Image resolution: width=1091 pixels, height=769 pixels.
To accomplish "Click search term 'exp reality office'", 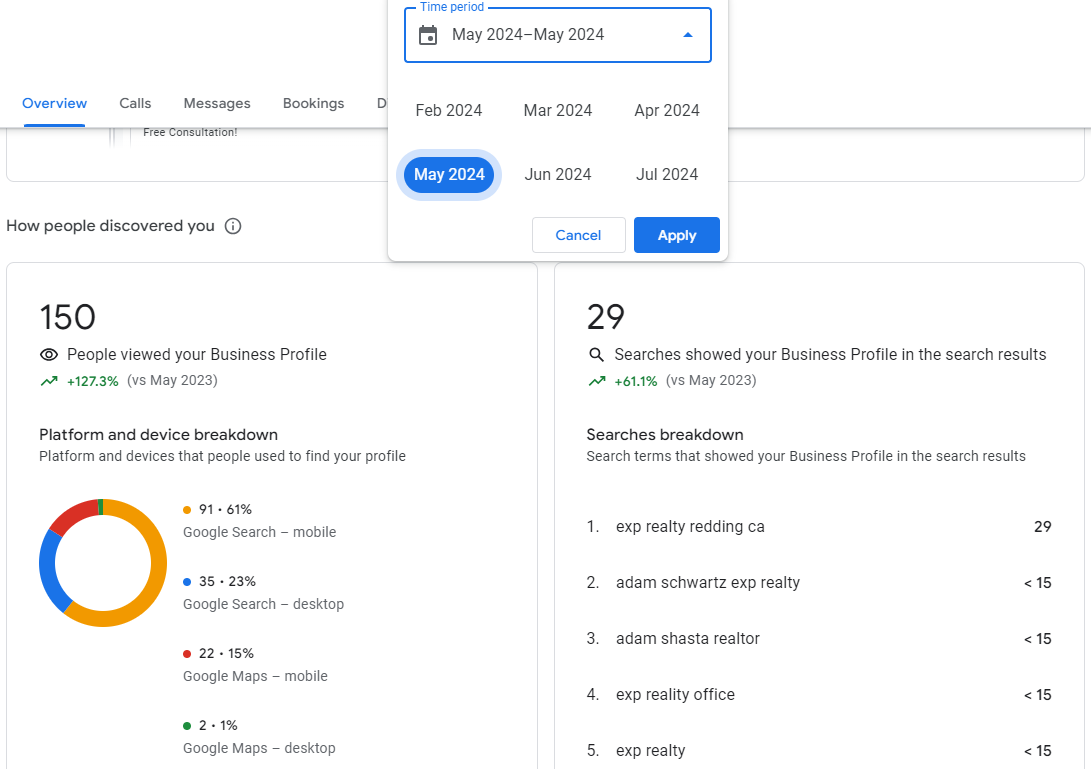I will (x=675, y=695).
